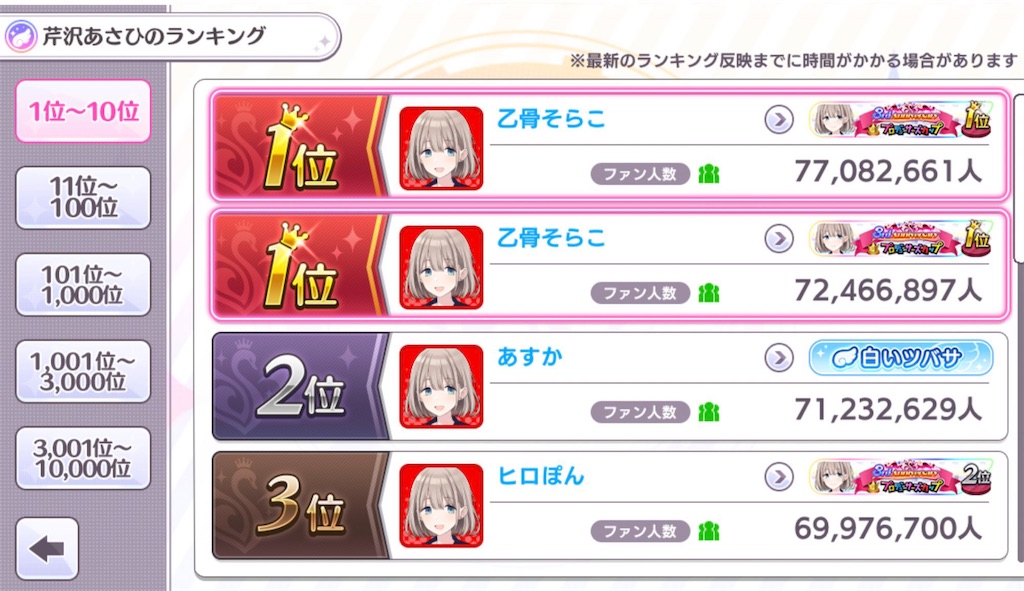Screen dimensions: 1024x591
Task: Click the green fan icon in the あすか row
Action: [709, 412]
